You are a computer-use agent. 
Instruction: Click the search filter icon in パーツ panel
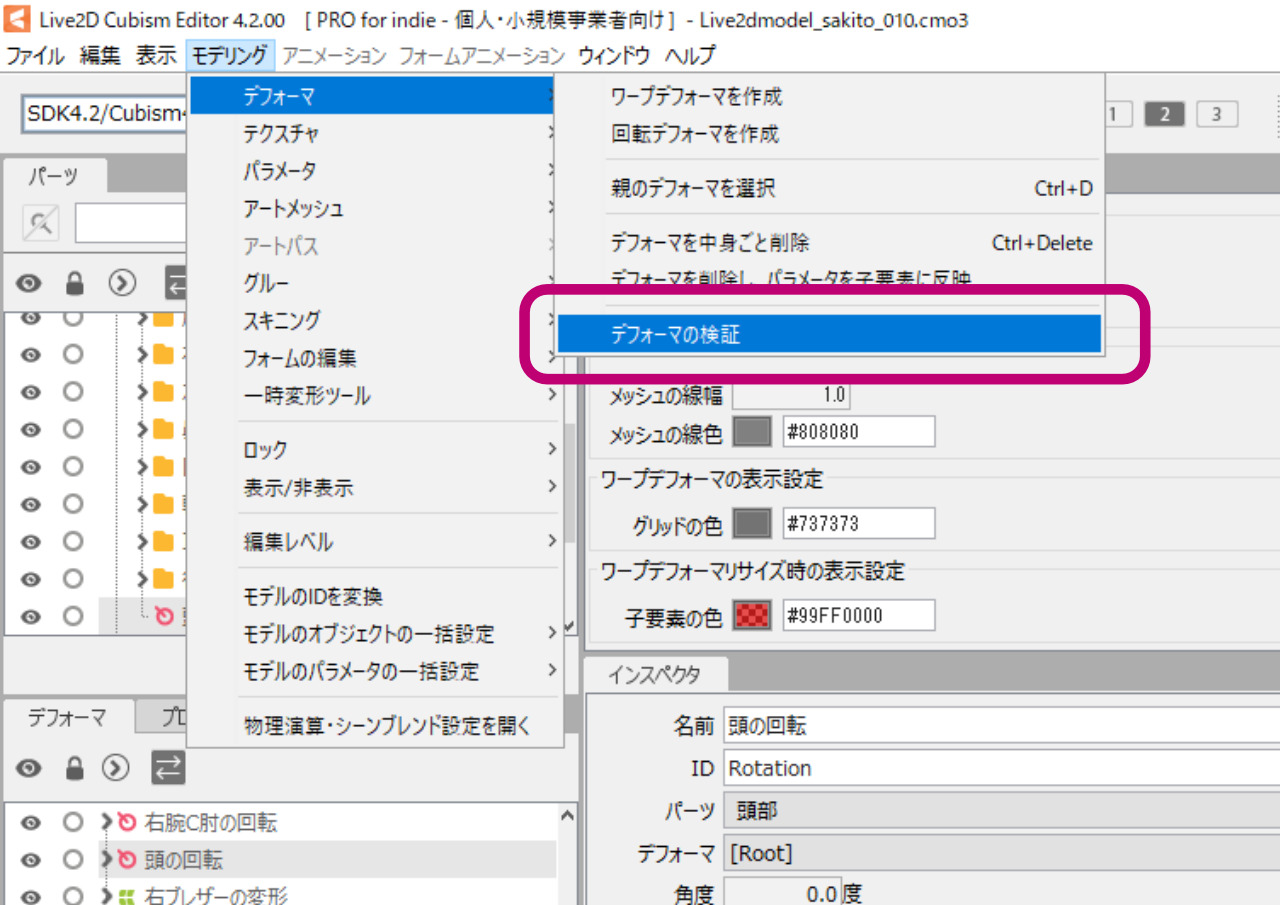point(40,224)
